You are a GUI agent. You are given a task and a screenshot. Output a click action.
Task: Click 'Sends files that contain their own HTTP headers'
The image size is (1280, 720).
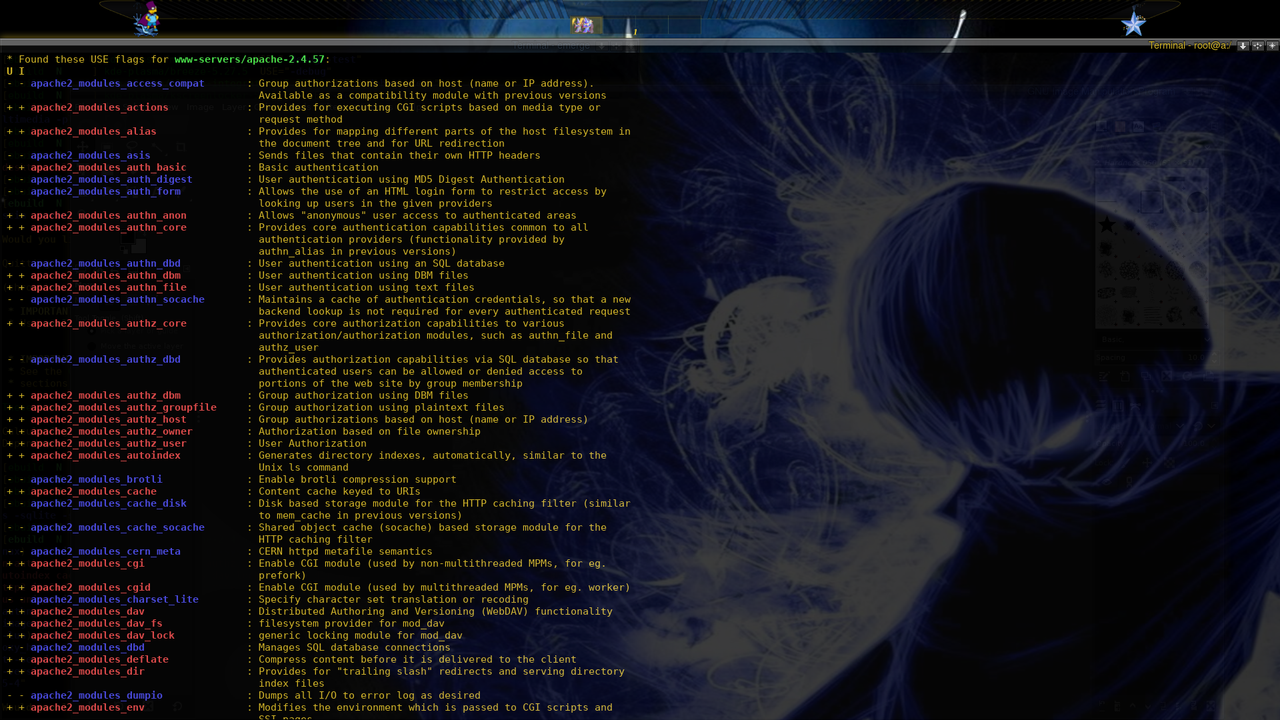(x=399, y=156)
